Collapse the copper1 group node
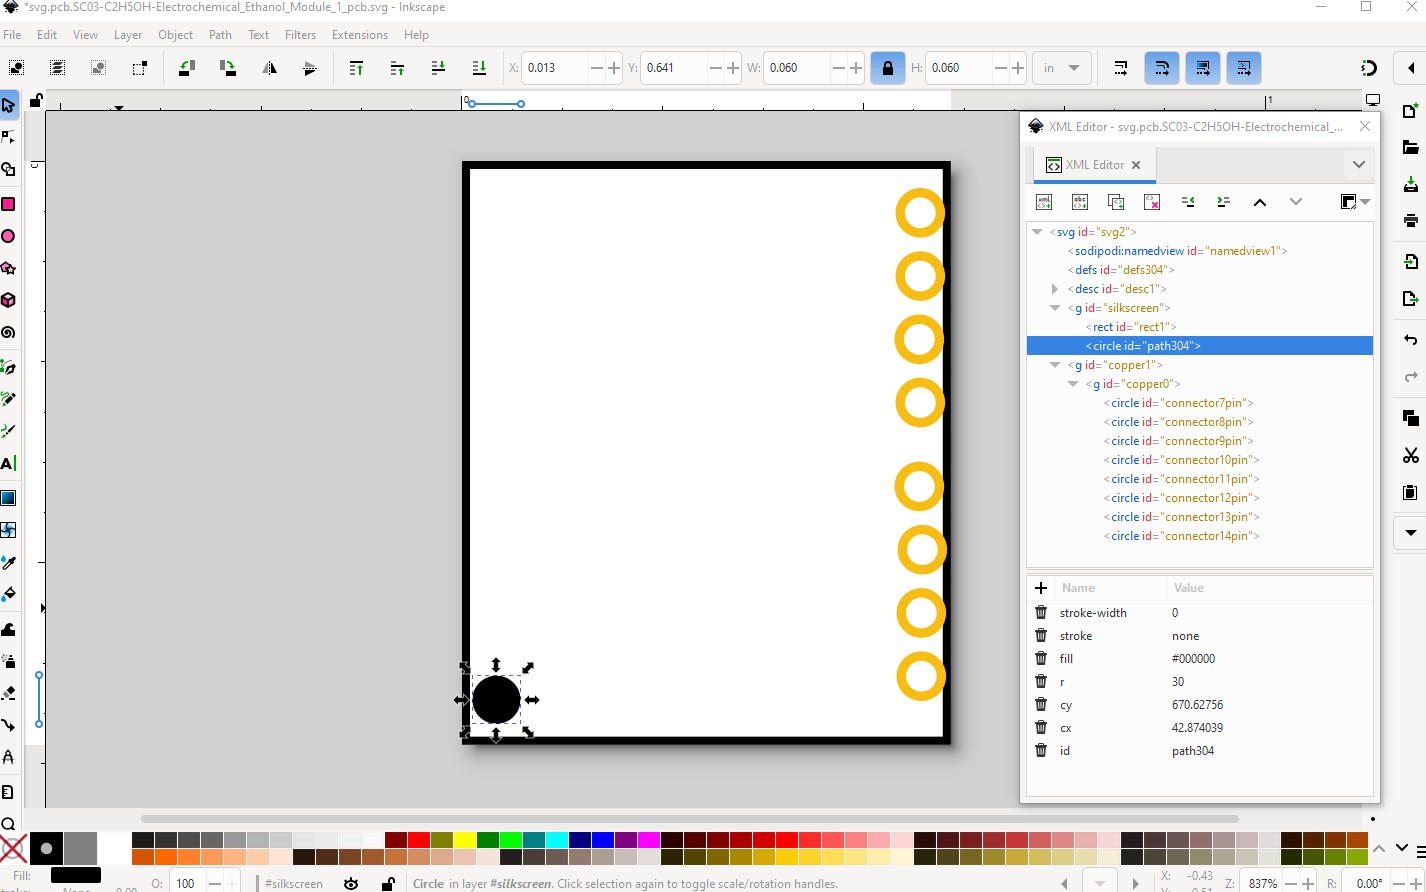The height and width of the screenshot is (892, 1426). click(1055, 365)
